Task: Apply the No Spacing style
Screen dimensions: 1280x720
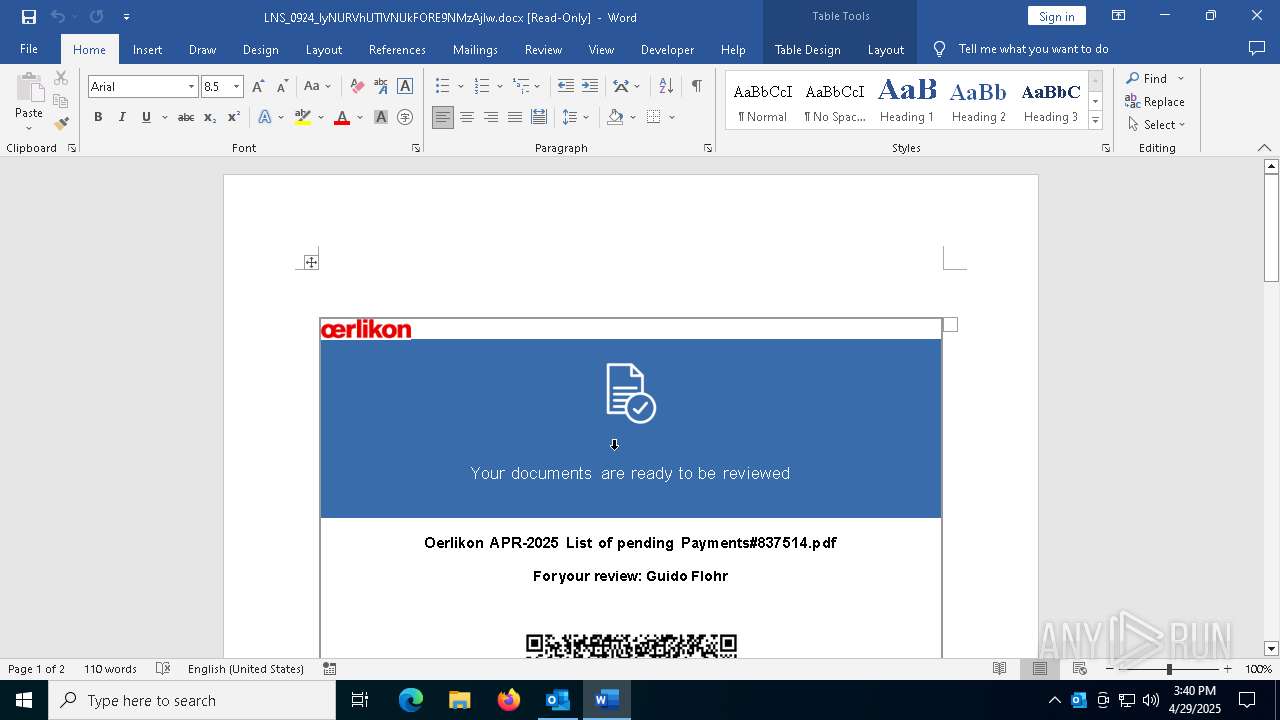Action: click(x=835, y=101)
